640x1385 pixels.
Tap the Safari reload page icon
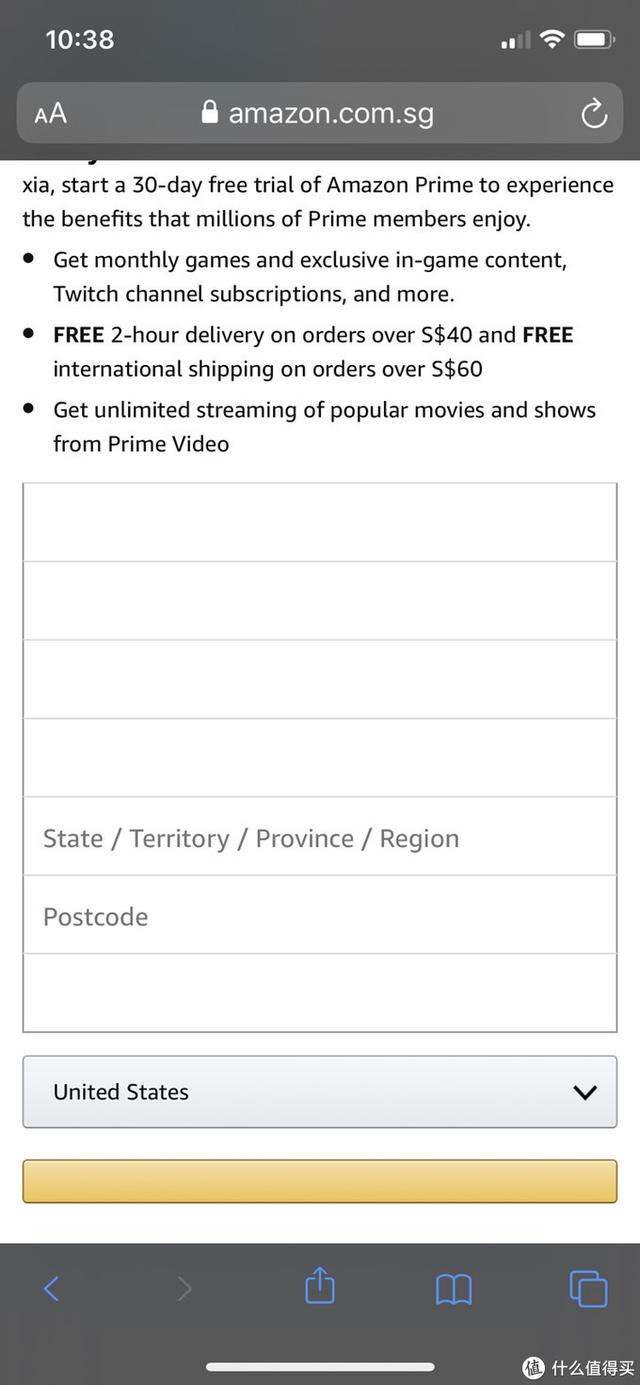pos(594,114)
